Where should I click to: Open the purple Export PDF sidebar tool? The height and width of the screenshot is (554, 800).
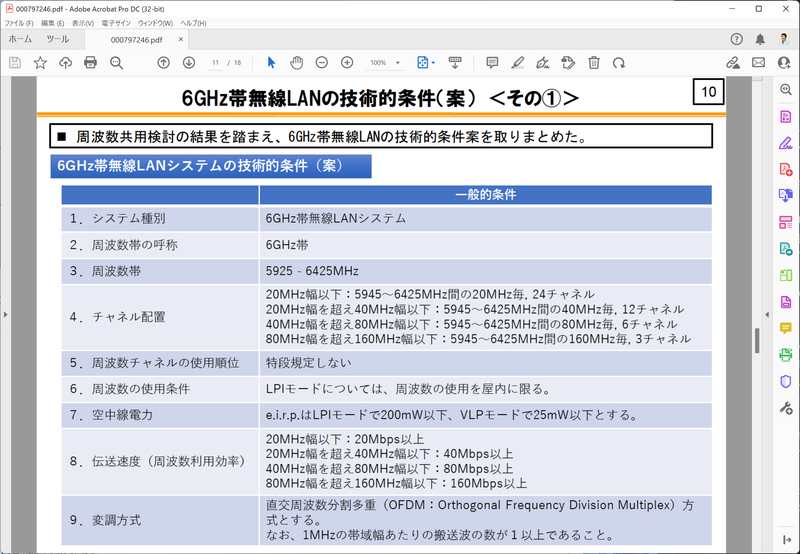pyautogui.click(x=786, y=116)
